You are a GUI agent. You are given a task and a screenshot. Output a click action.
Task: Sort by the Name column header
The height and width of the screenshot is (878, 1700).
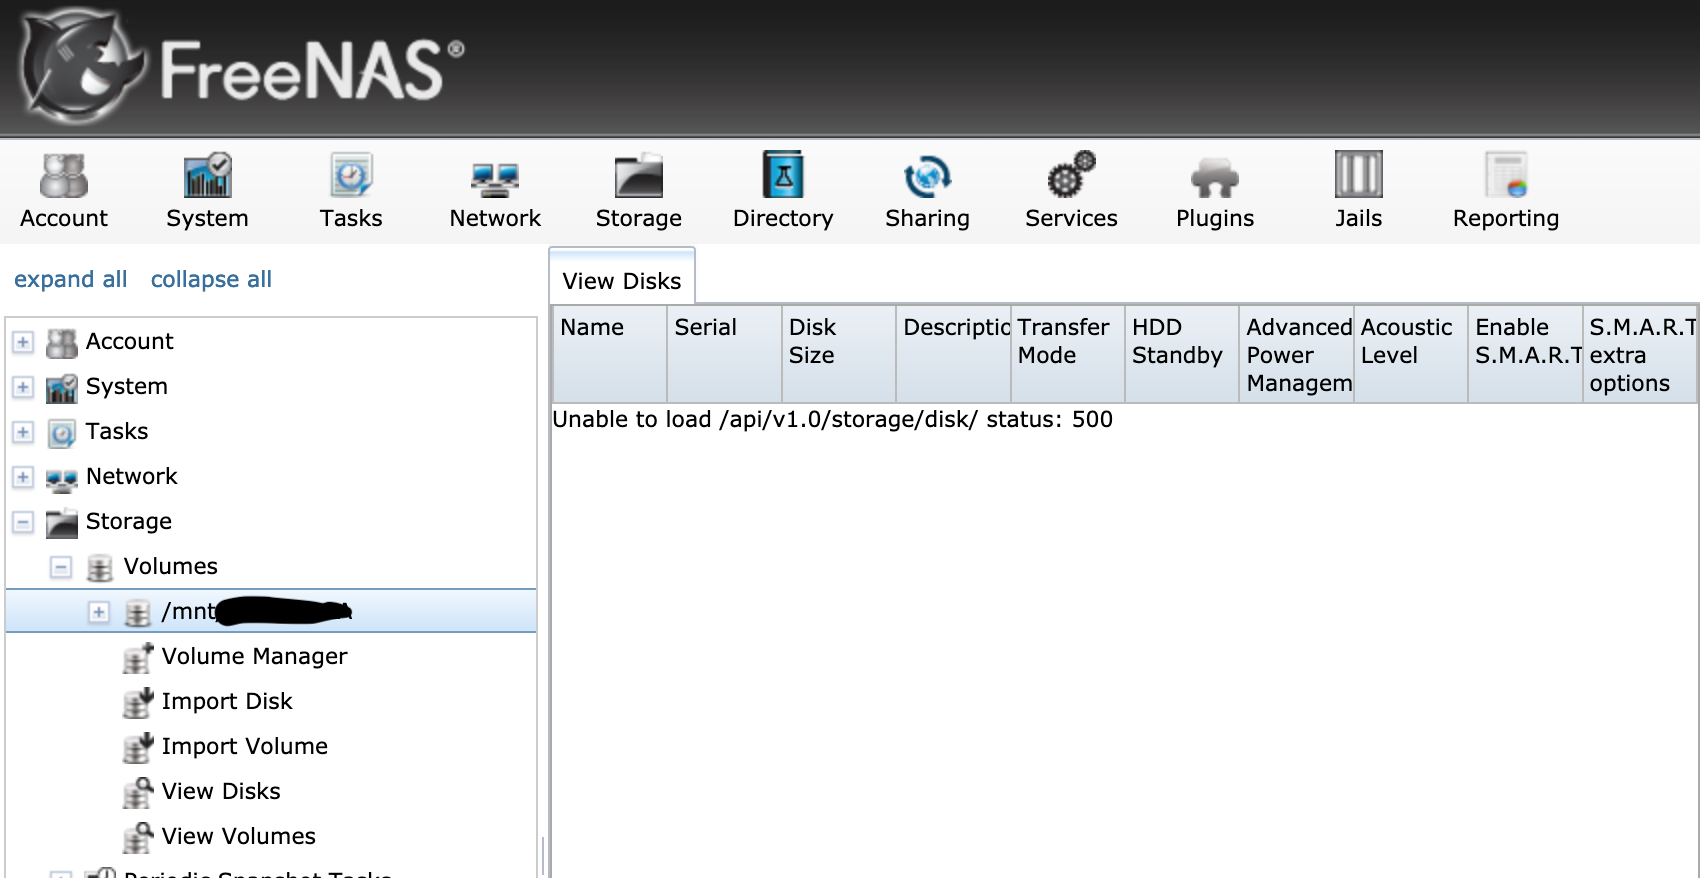pyautogui.click(x=610, y=354)
